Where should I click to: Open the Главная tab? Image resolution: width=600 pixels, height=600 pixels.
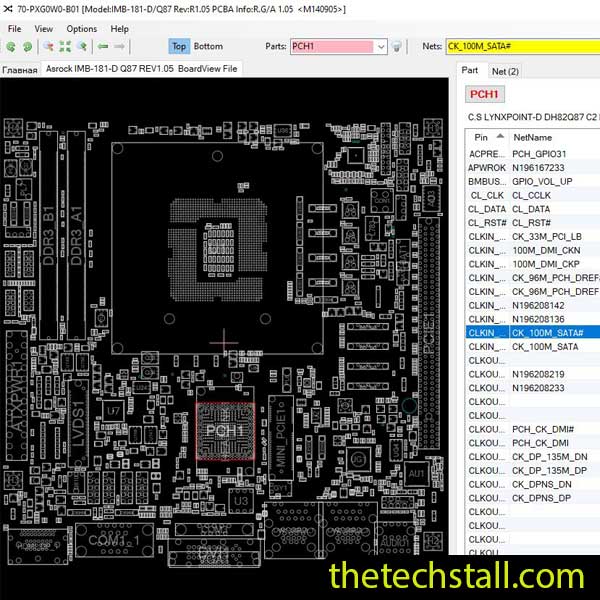(19, 69)
